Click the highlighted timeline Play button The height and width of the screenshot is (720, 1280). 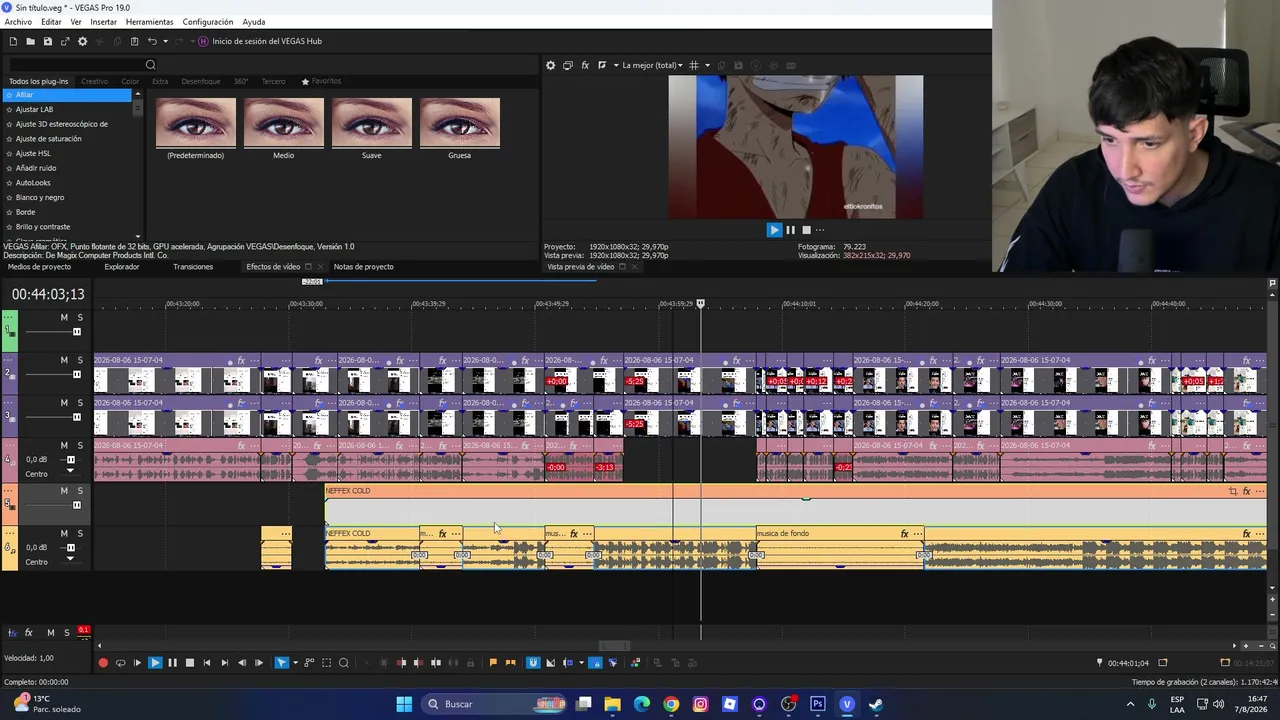click(155, 663)
